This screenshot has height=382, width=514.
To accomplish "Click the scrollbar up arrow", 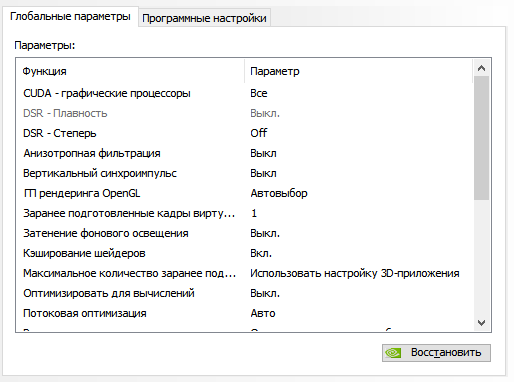I will pyautogui.click(x=481, y=68).
